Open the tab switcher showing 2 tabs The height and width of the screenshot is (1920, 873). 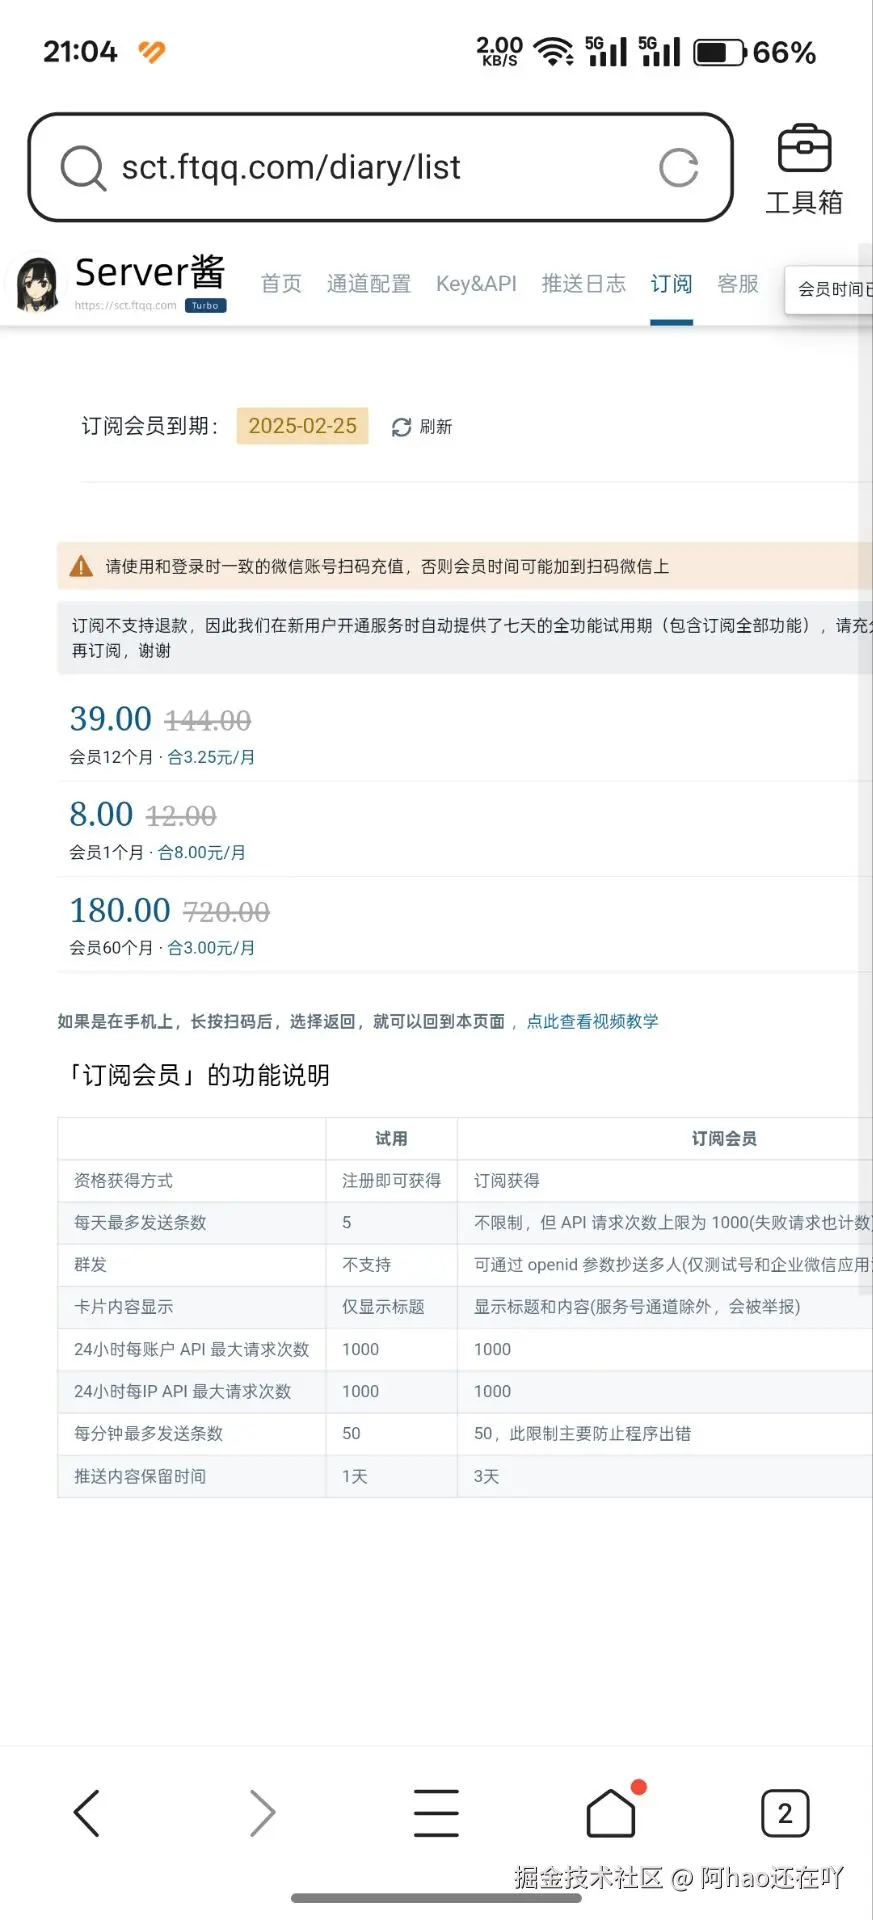coord(785,1813)
